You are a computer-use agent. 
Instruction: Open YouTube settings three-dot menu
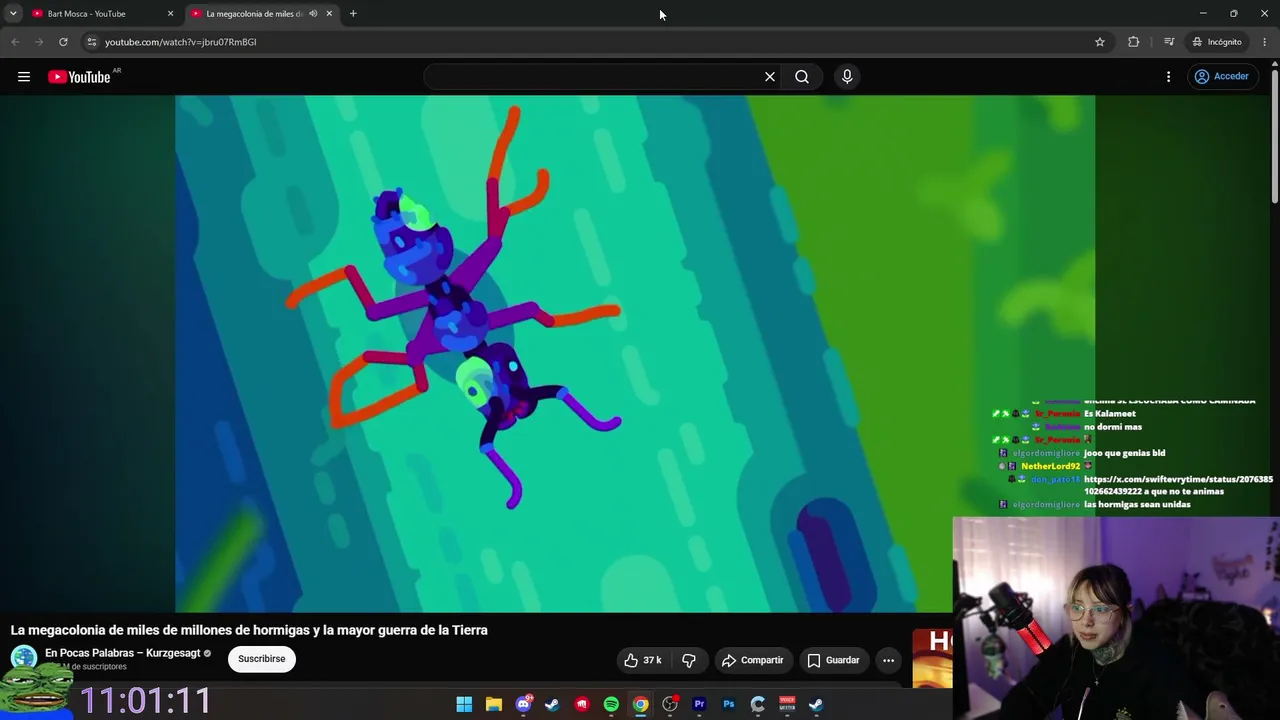[1168, 77]
